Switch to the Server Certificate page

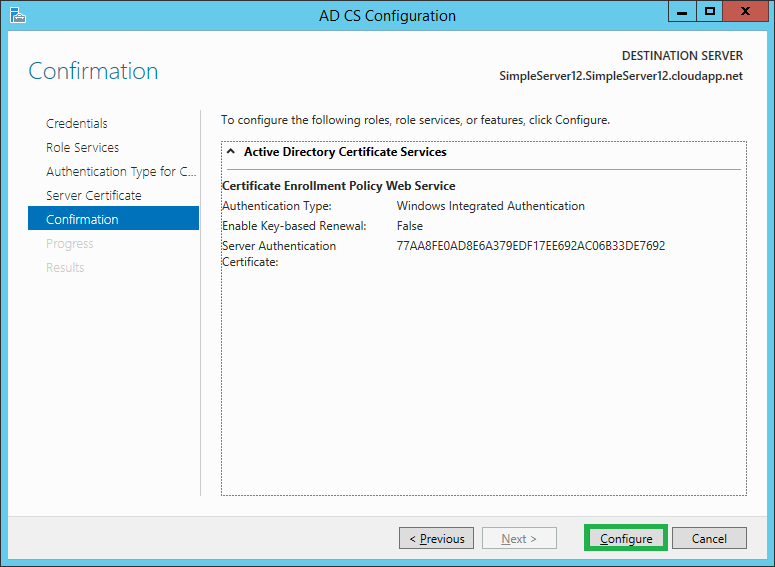point(94,196)
